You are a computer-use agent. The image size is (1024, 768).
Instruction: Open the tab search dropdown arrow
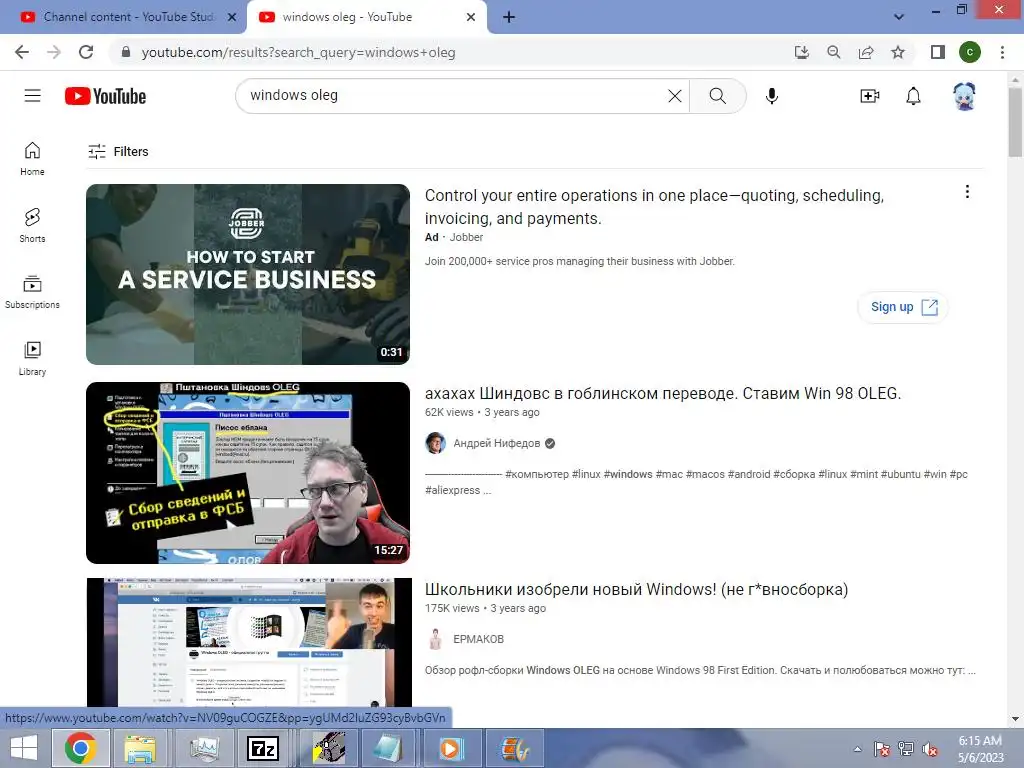[899, 17]
